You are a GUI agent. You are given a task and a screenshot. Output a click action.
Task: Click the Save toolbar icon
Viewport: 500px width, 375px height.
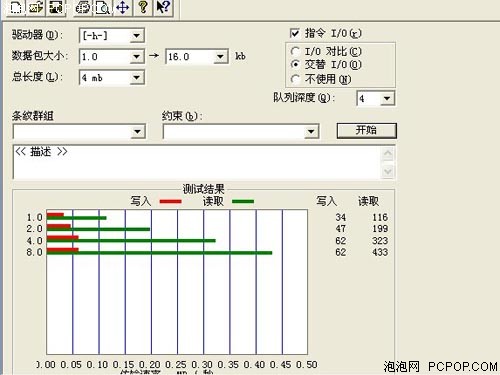56,7
